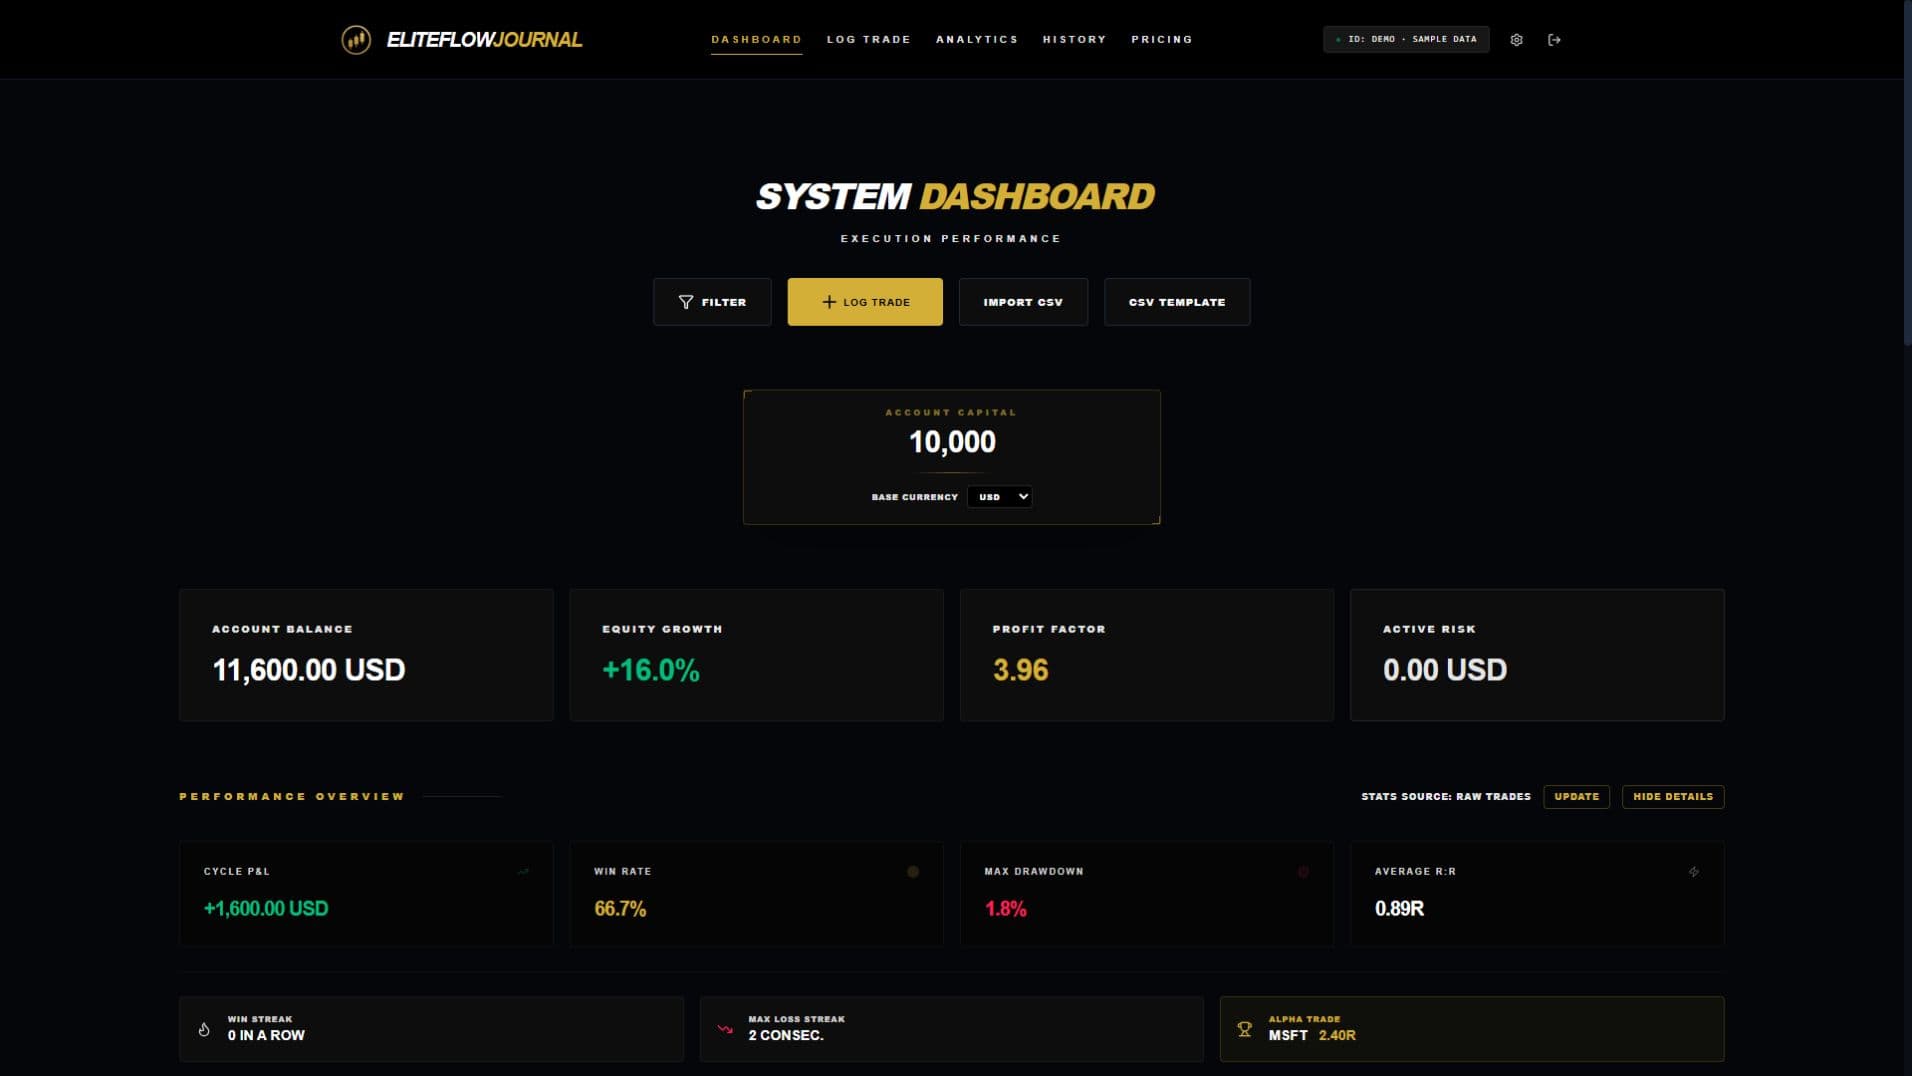Click the "STATS SOURCE: RAW TRADES" label
Image resolution: width=1912 pixels, height=1076 pixels.
tap(1446, 797)
